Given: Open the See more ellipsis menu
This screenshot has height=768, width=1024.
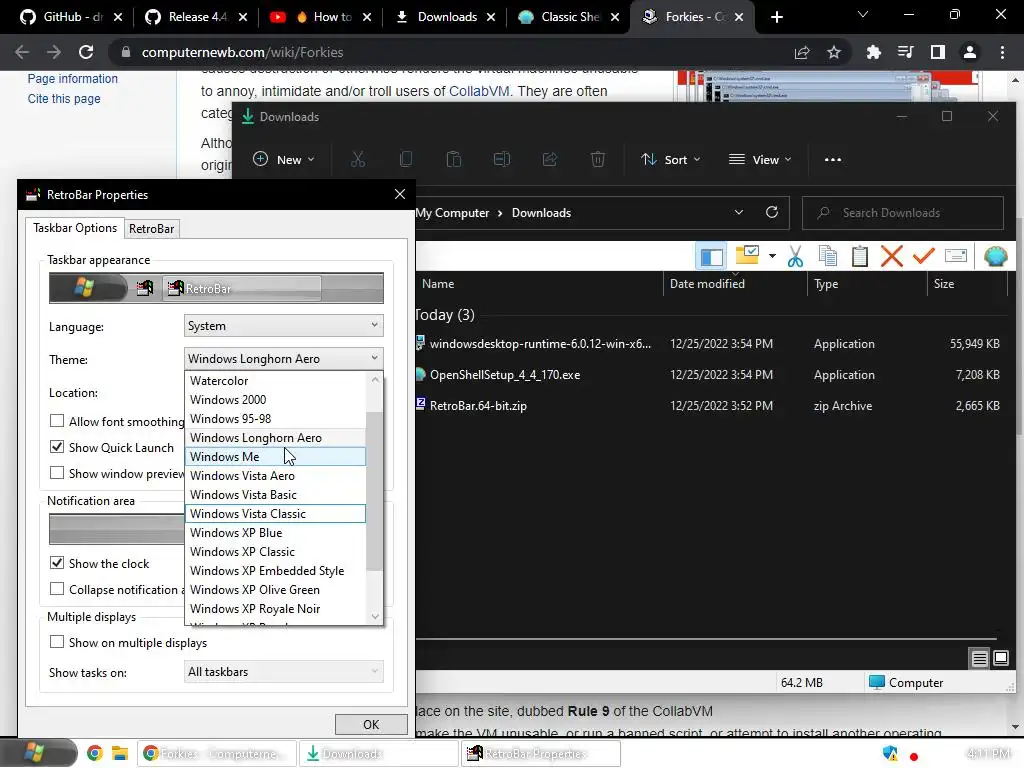Looking at the screenshot, I should click(x=833, y=159).
